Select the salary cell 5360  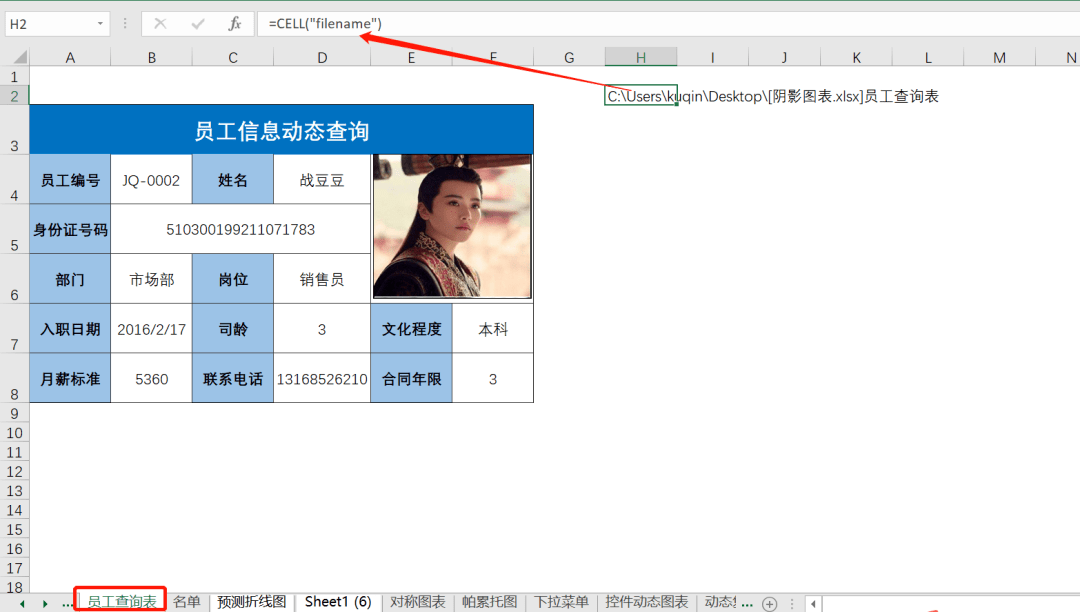[152, 379]
